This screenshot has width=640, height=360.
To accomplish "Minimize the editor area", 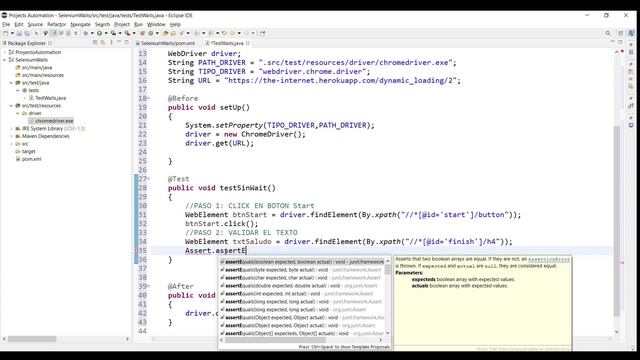I will [612, 42].
